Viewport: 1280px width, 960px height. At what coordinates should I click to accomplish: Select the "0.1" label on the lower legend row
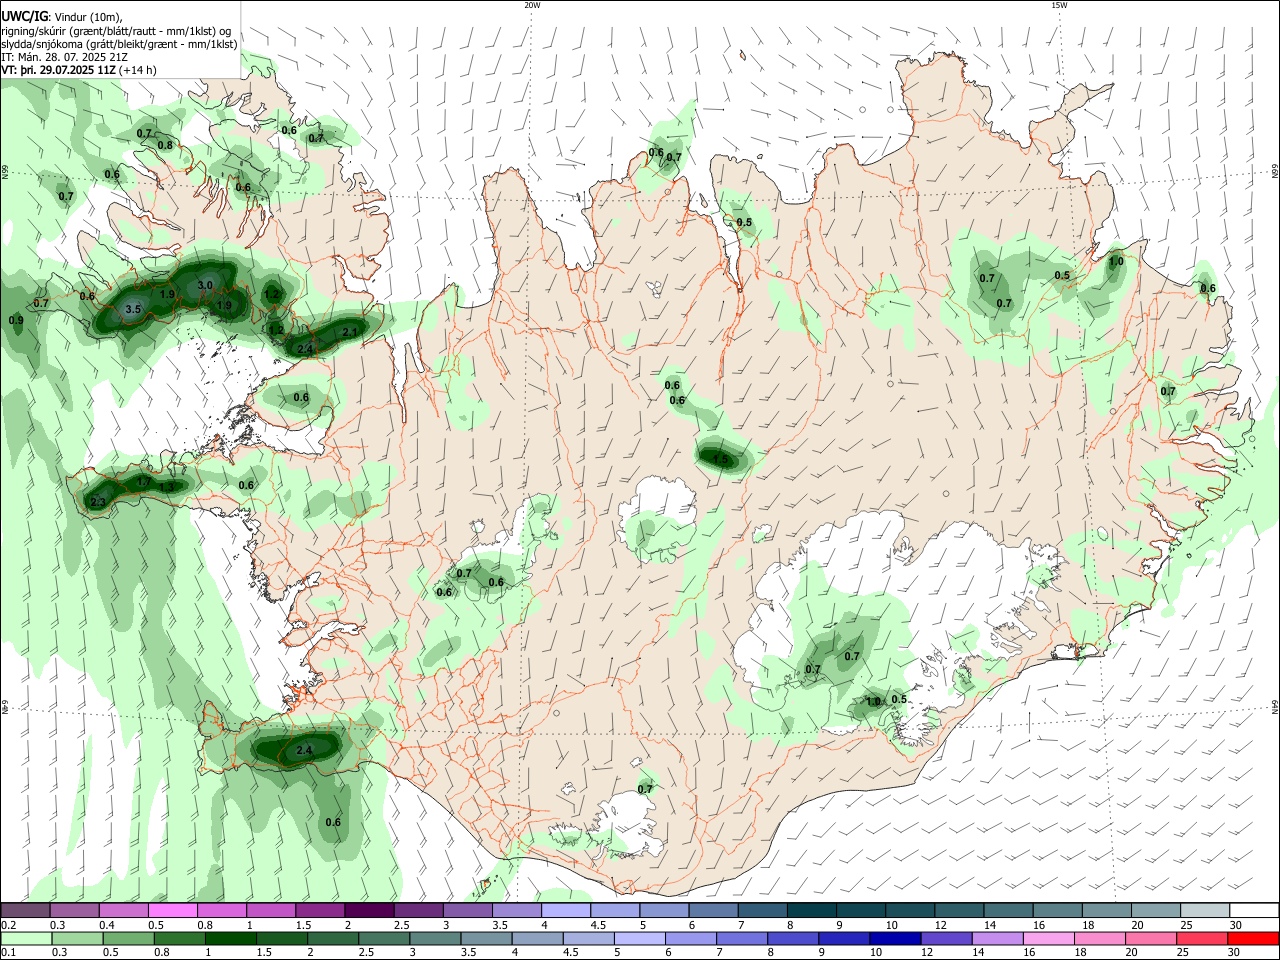click(9, 952)
